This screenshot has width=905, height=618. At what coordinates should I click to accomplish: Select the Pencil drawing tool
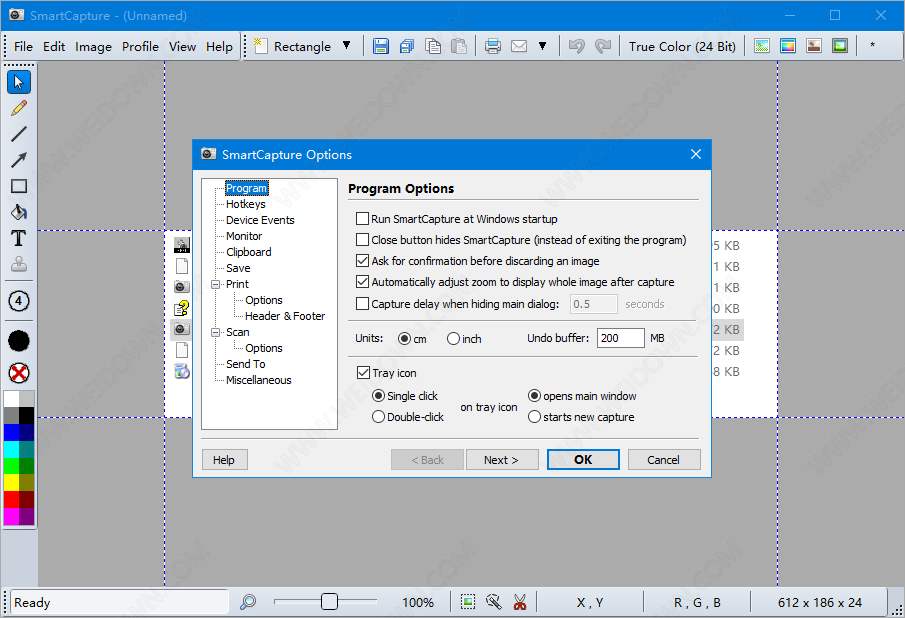tap(19, 108)
